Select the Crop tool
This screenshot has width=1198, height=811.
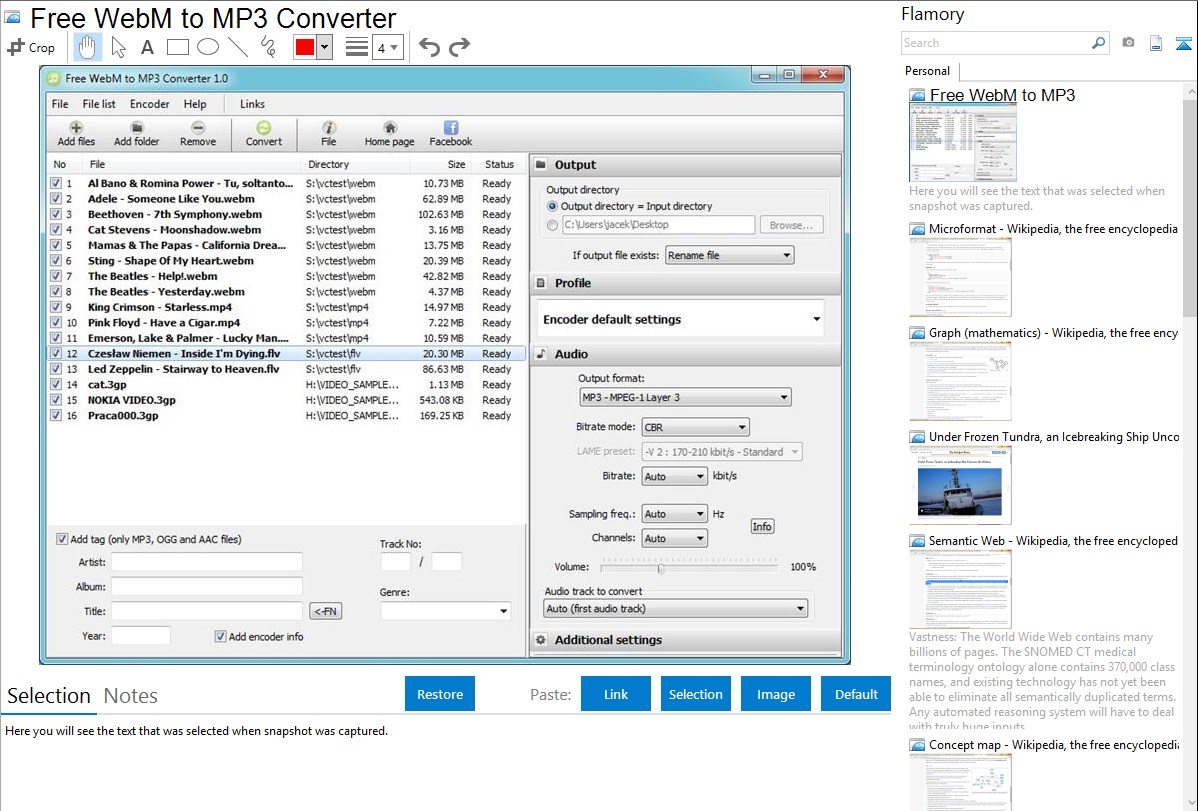pos(31,47)
